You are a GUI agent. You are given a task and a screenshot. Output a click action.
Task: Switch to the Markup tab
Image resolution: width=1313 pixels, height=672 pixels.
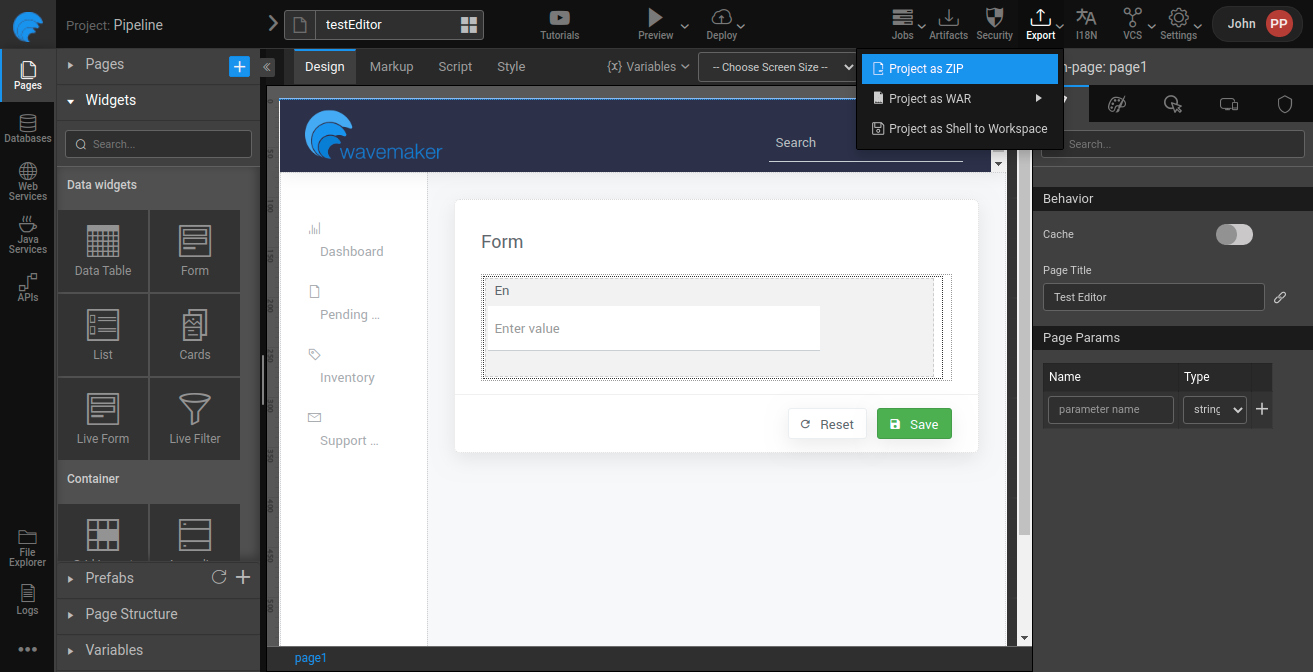click(391, 67)
